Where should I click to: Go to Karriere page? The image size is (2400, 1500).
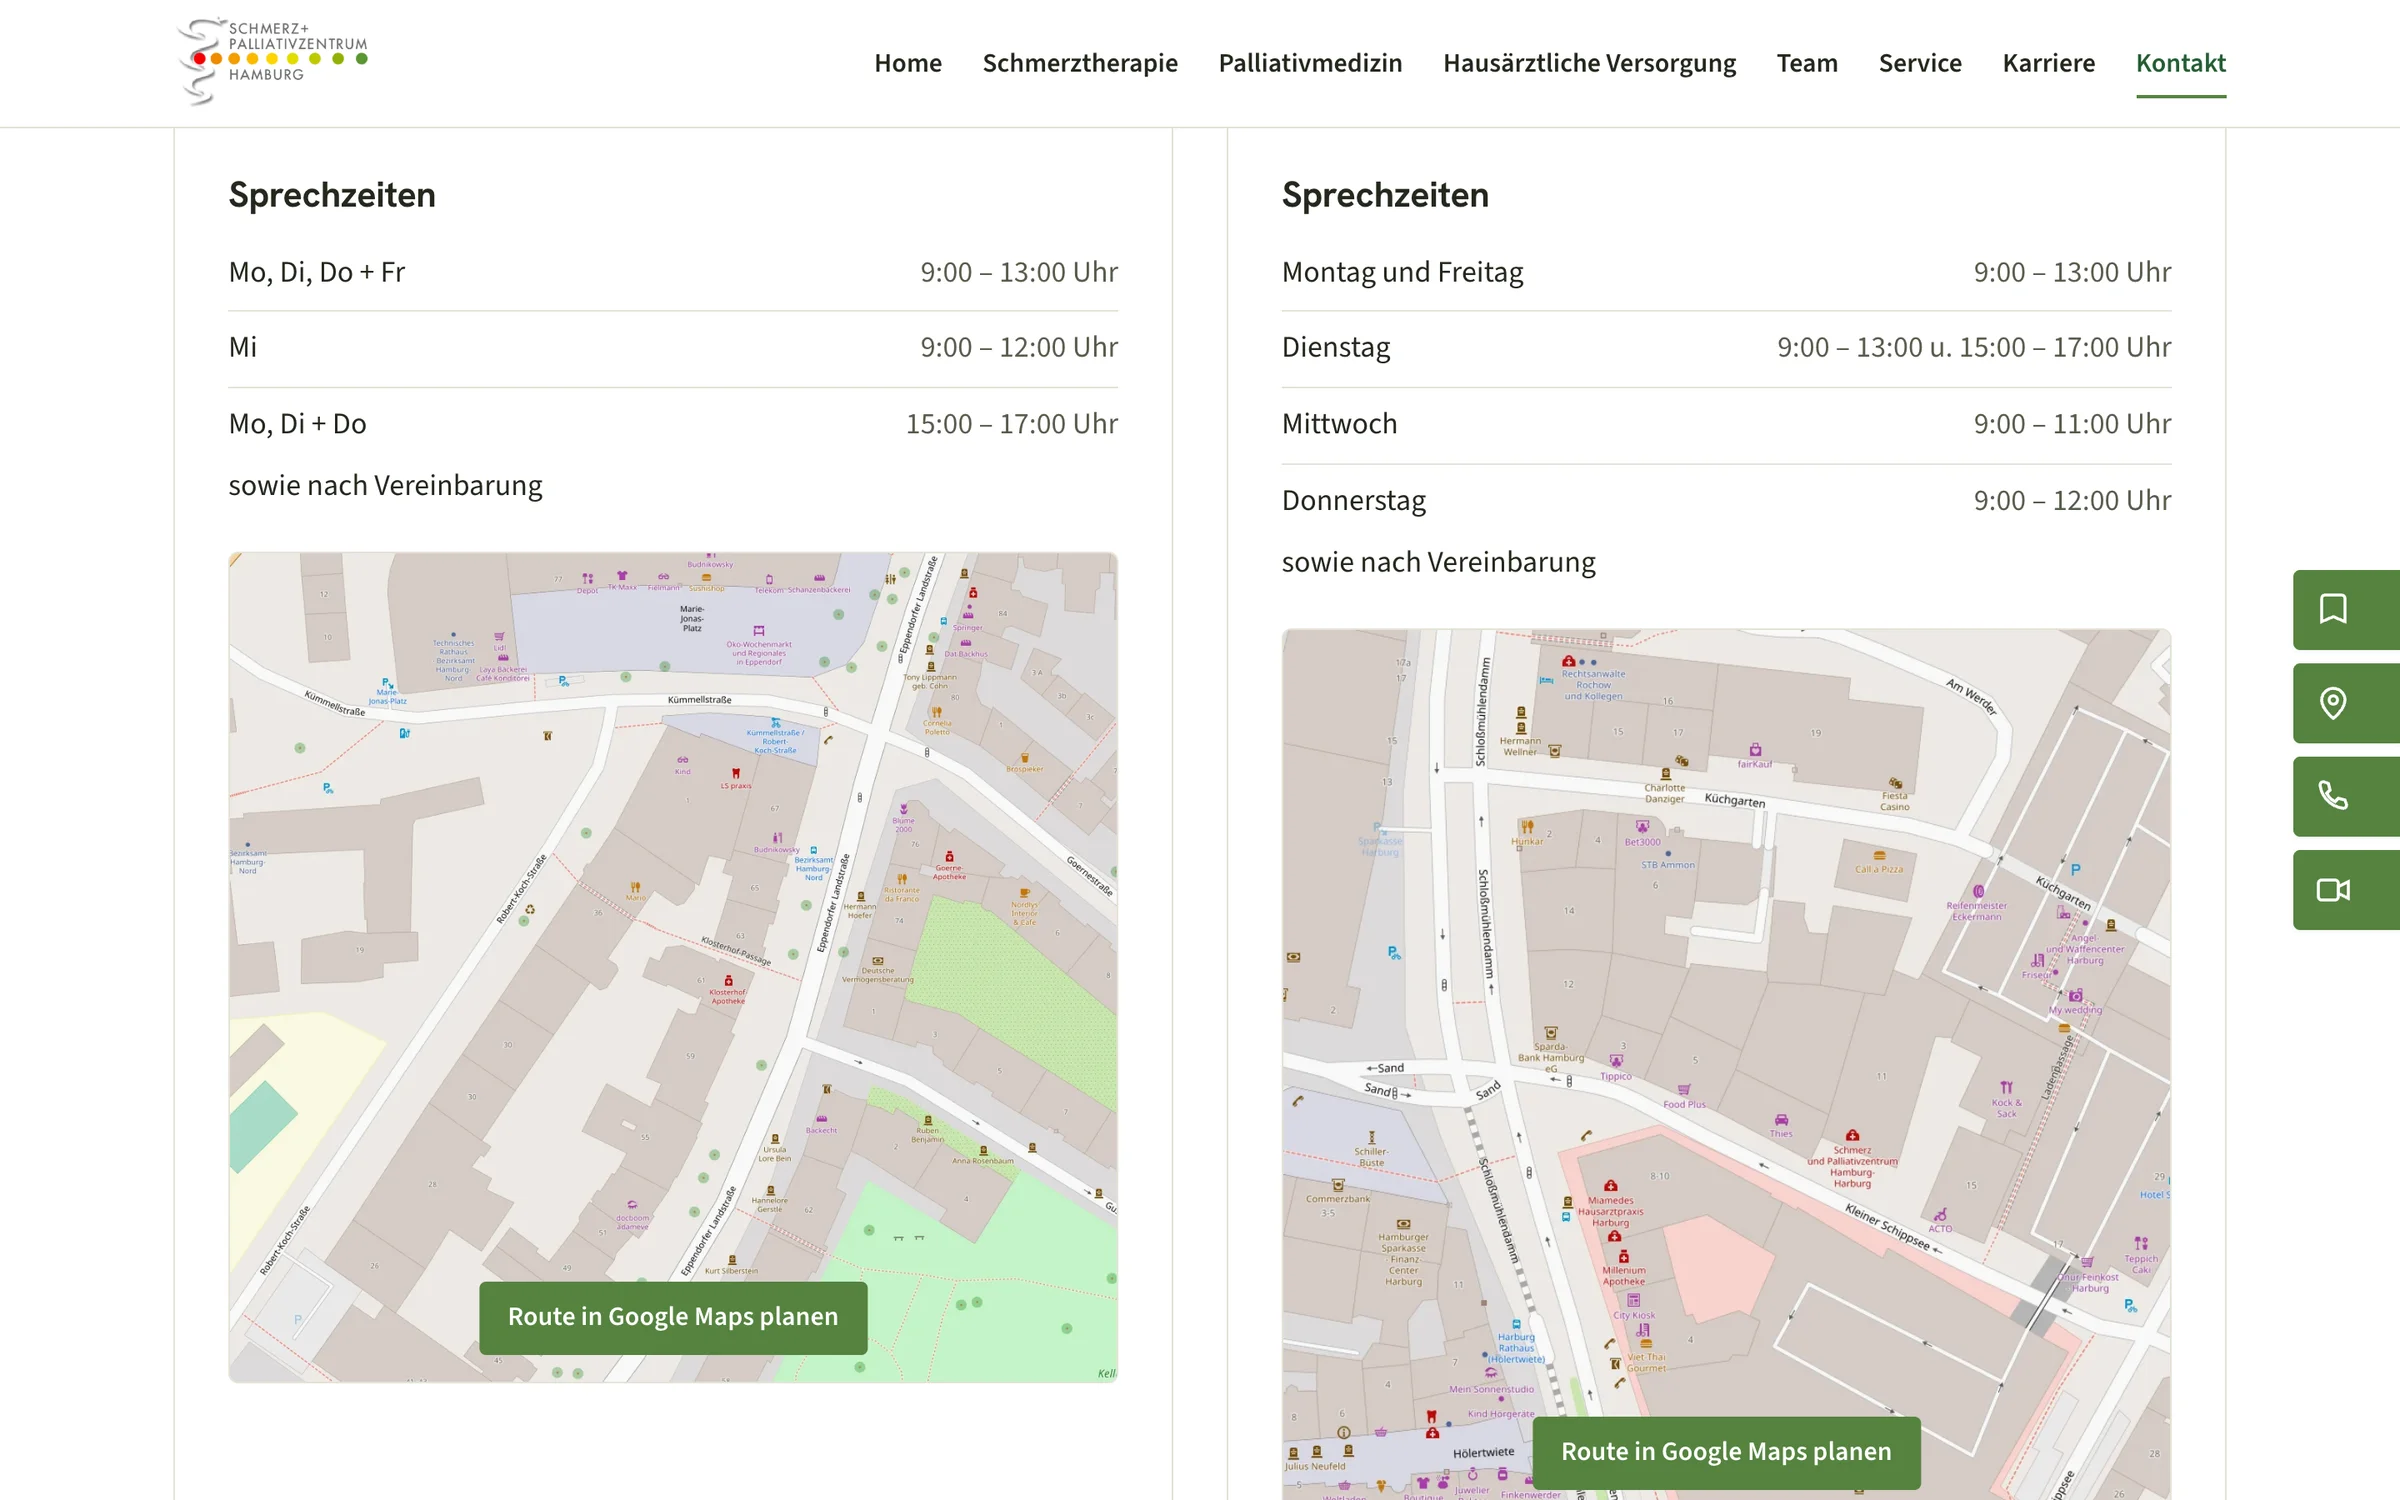click(x=2048, y=63)
